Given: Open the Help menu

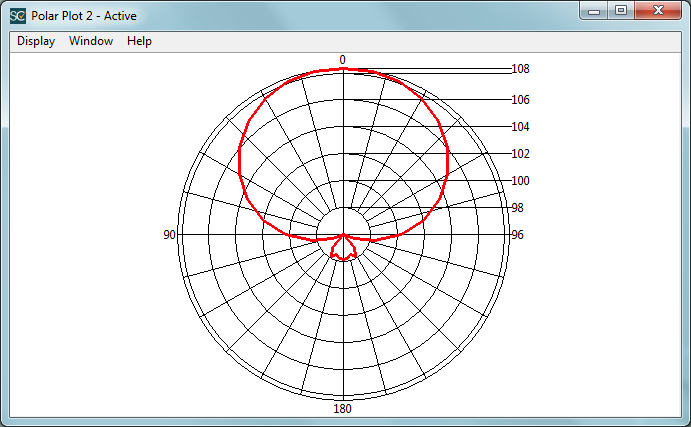Looking at the screenshot, I should click(x=139, y=41).
